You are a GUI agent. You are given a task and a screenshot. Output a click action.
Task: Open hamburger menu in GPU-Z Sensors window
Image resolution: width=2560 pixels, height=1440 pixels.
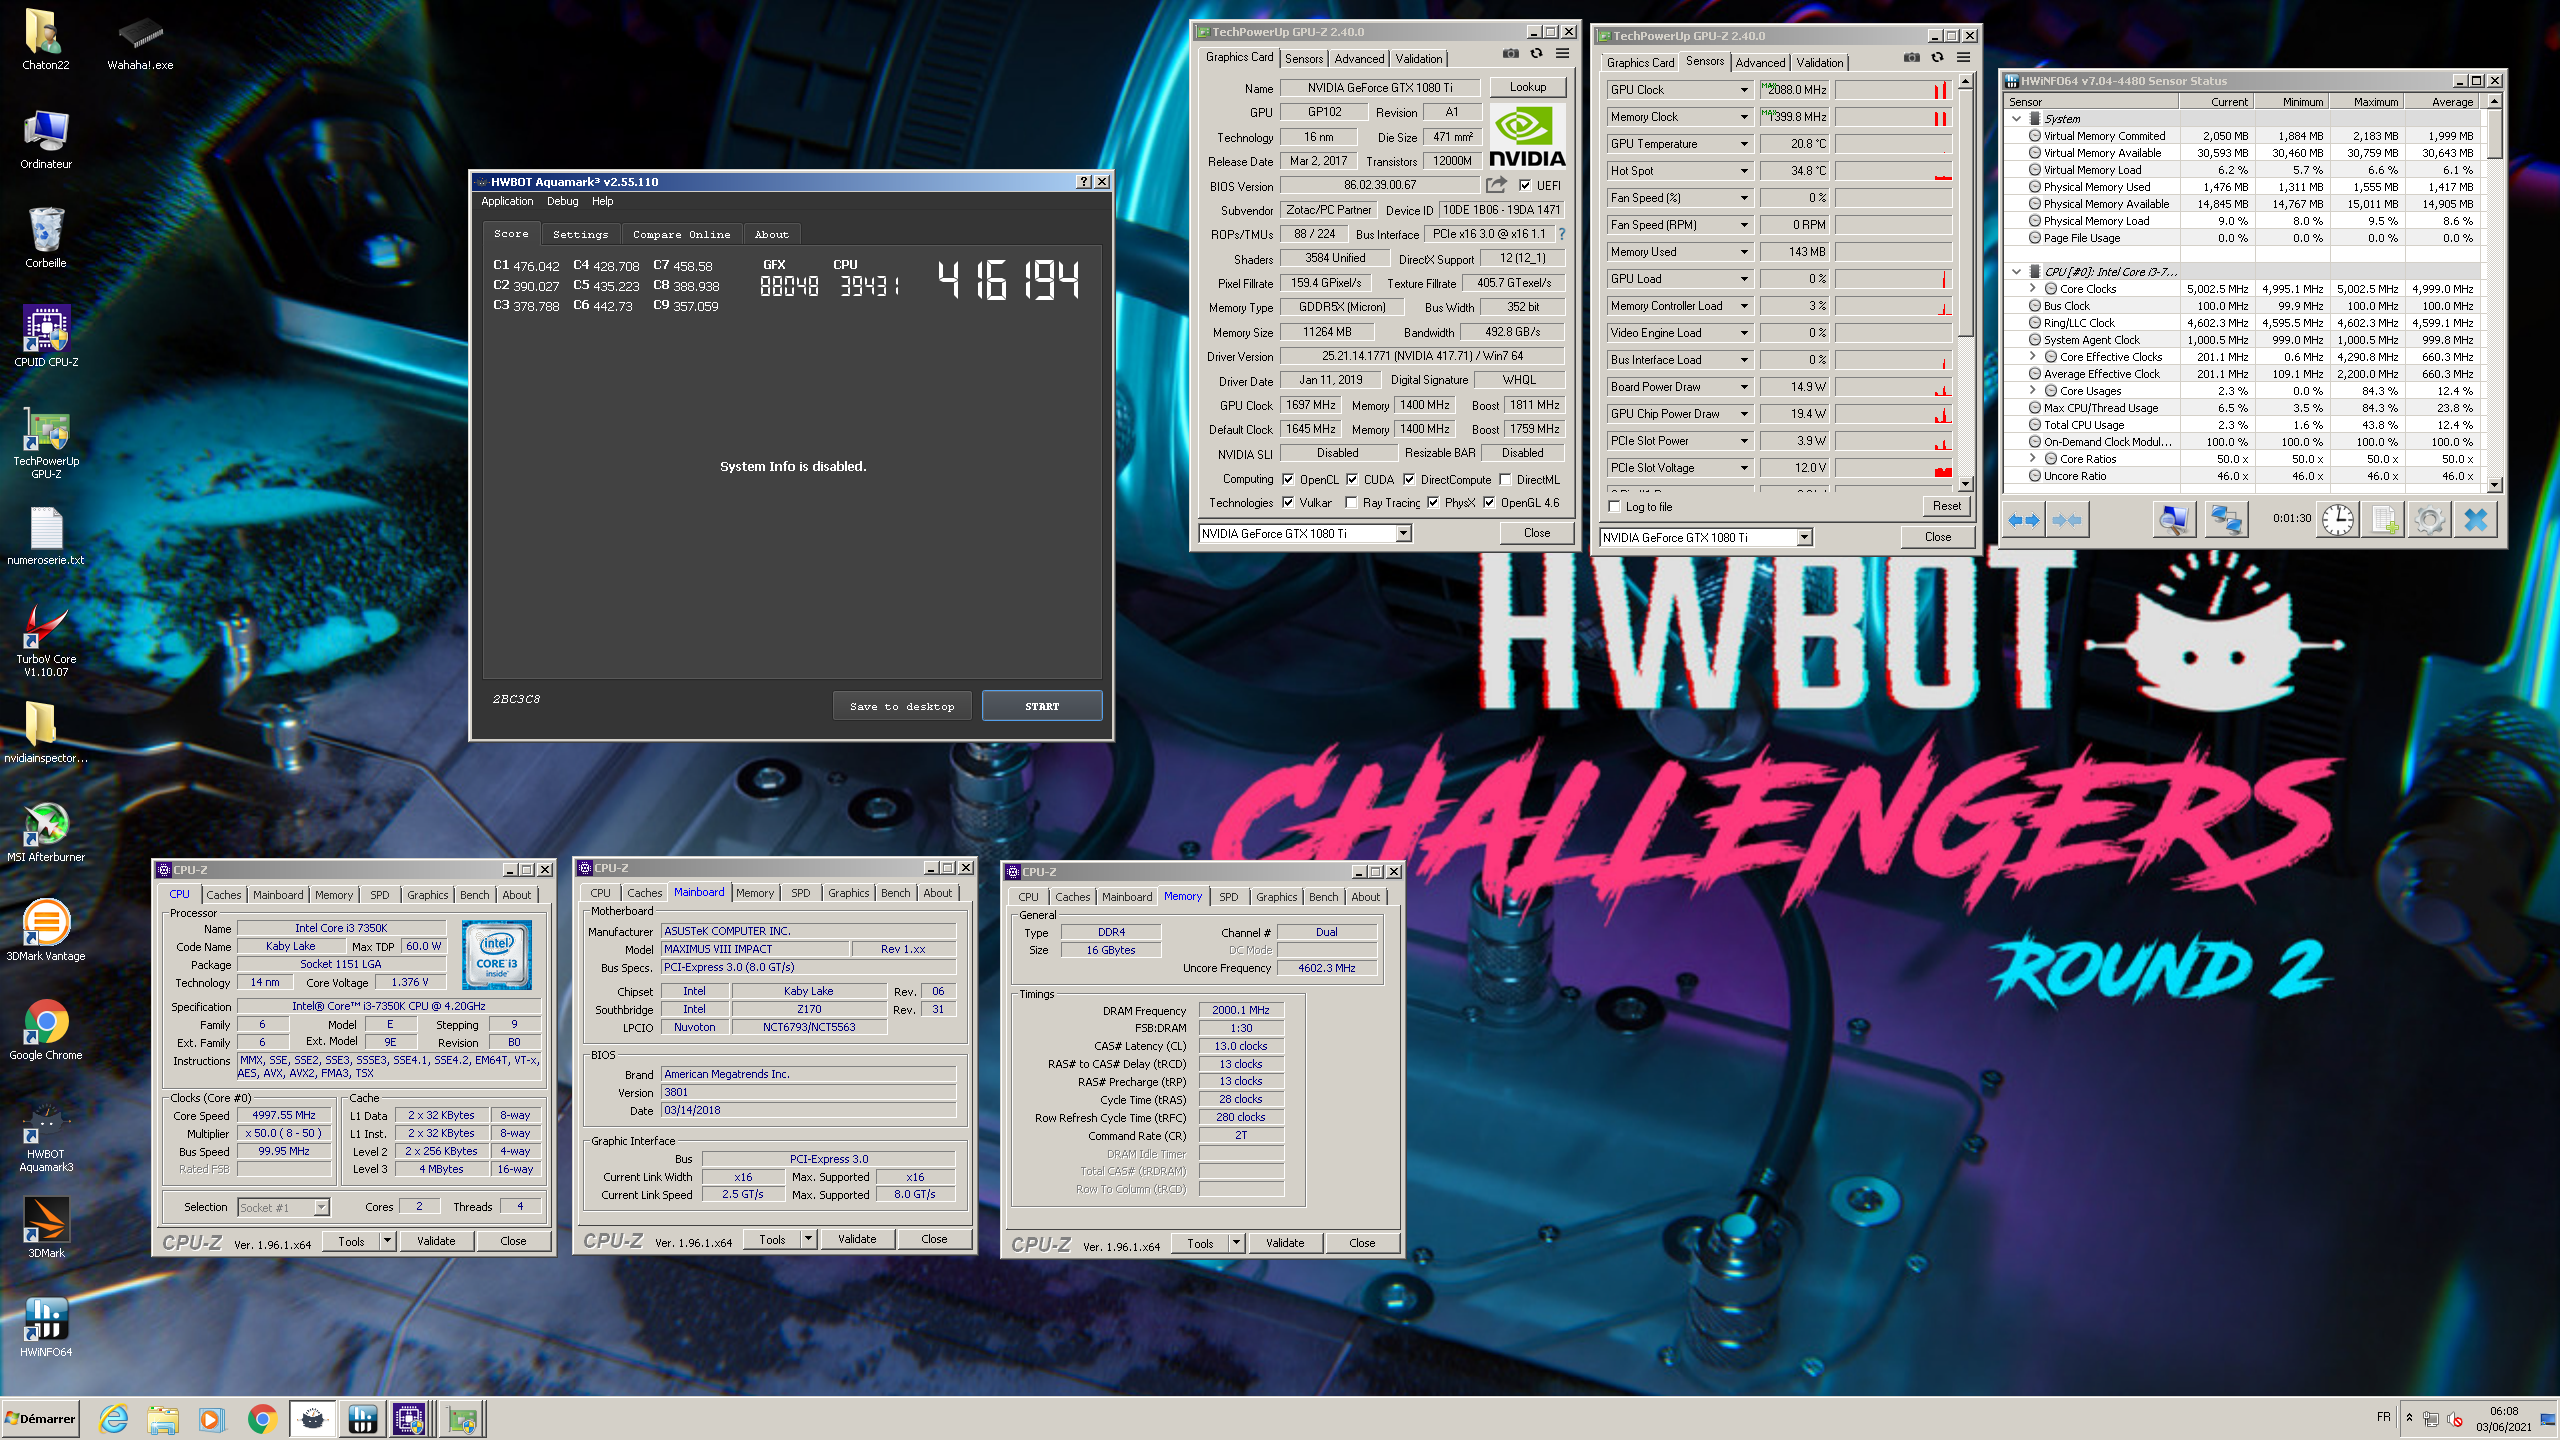pos(1963,58)
